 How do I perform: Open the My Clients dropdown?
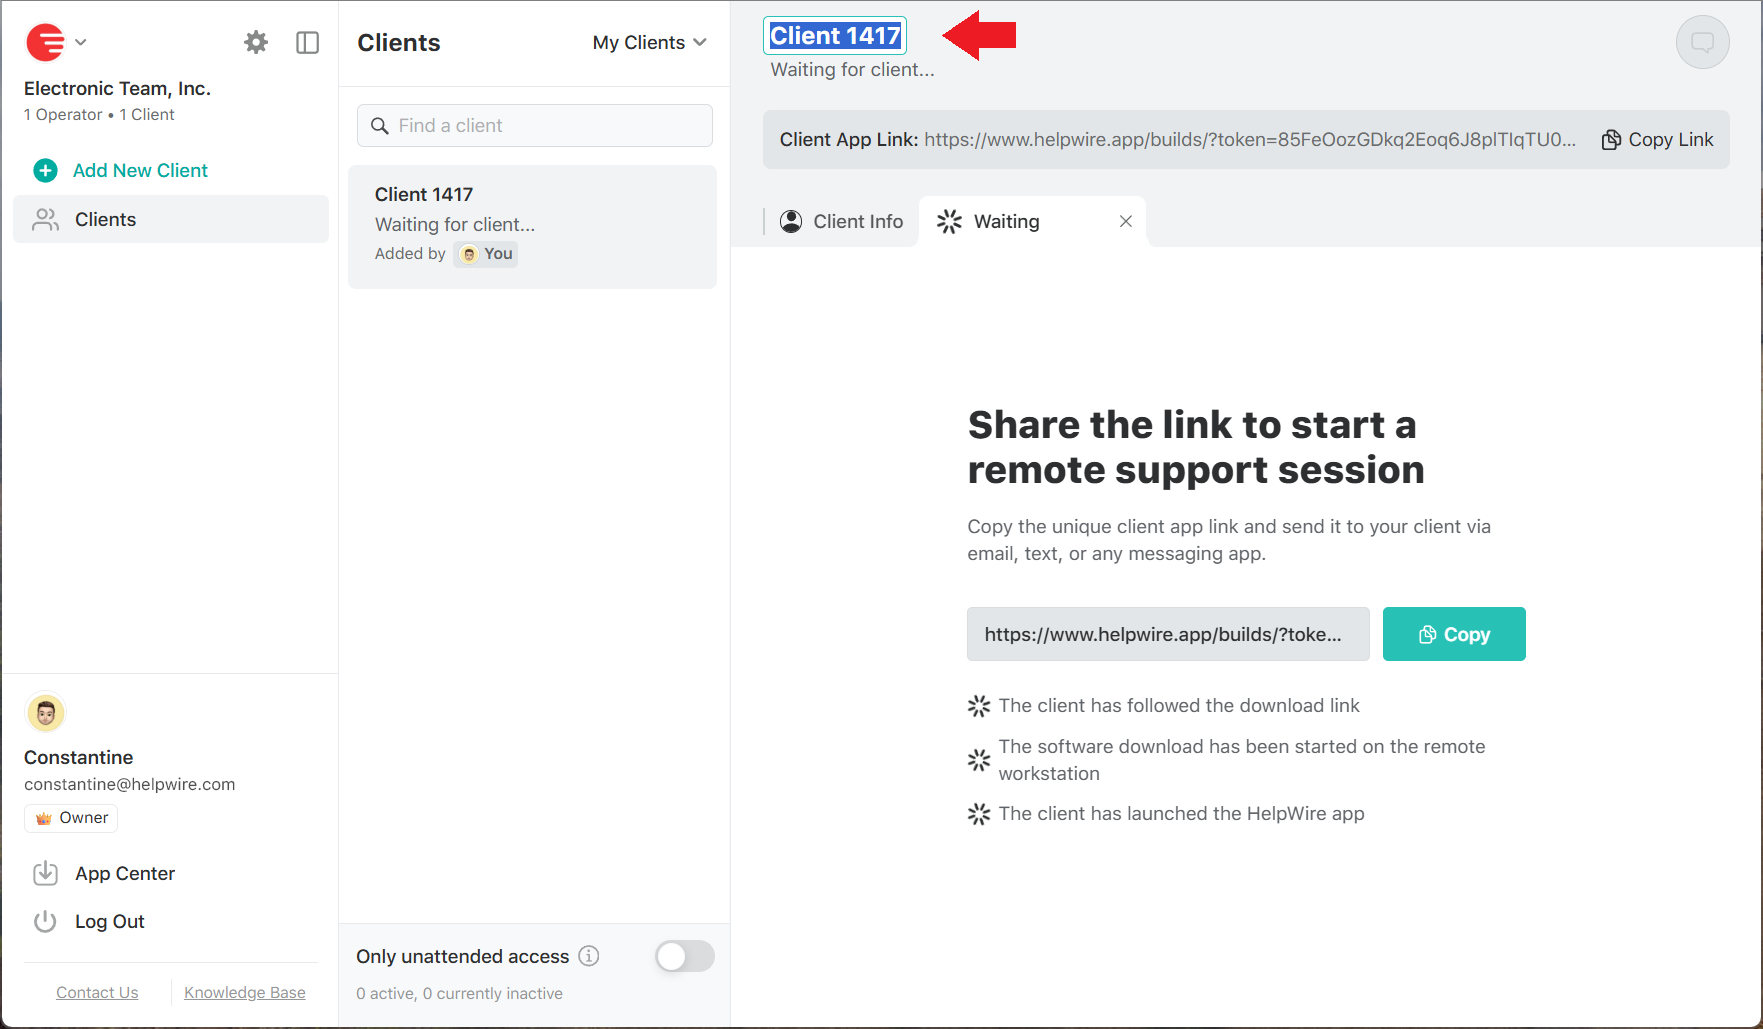(x=648, y=42)
